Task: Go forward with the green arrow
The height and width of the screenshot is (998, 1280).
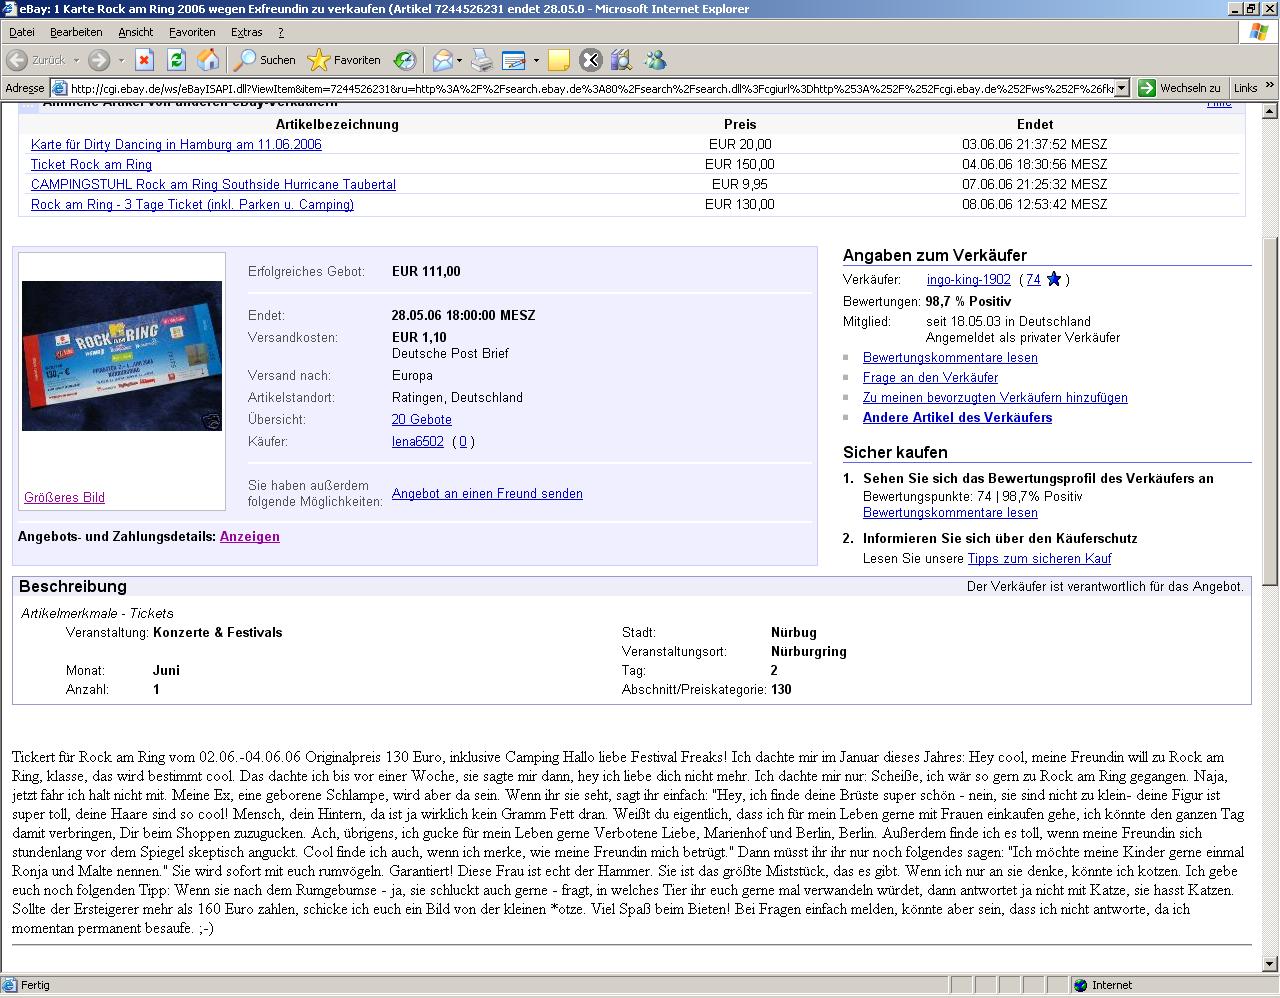Action: pyautogui.click(x=99, y=60)
